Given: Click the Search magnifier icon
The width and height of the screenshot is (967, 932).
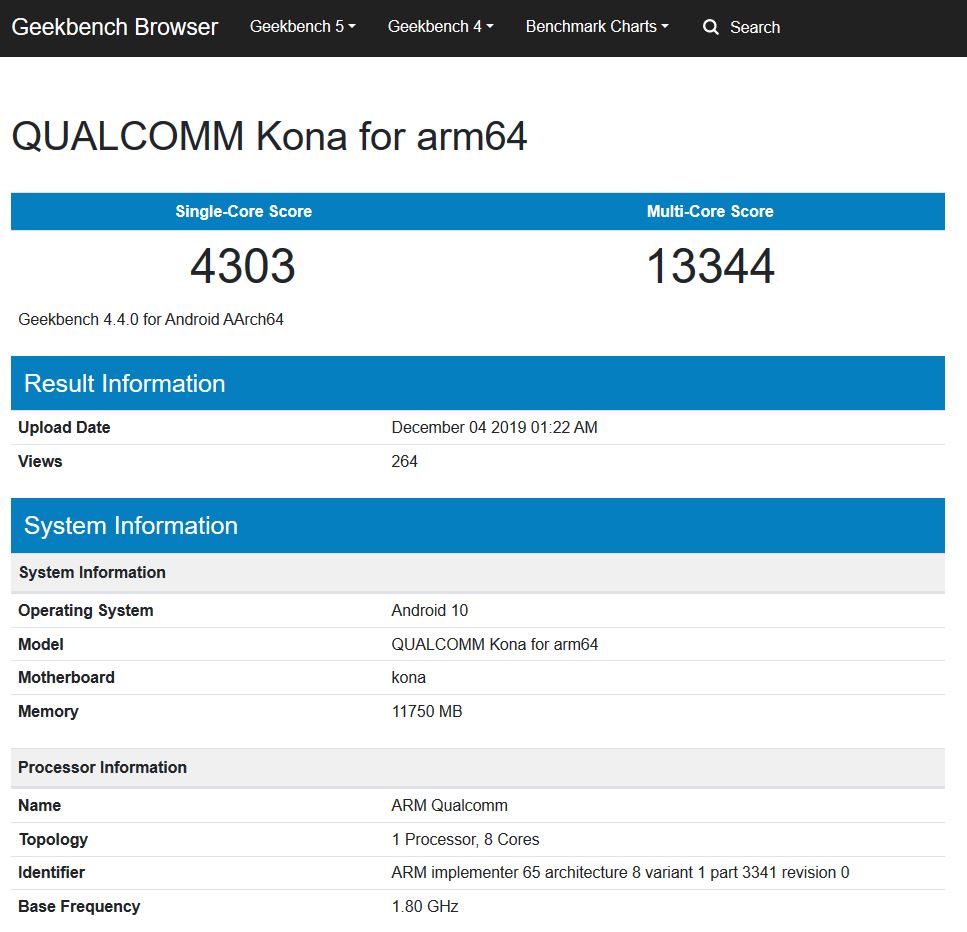Looking at the screenshot, I should (x=710, y=27).
